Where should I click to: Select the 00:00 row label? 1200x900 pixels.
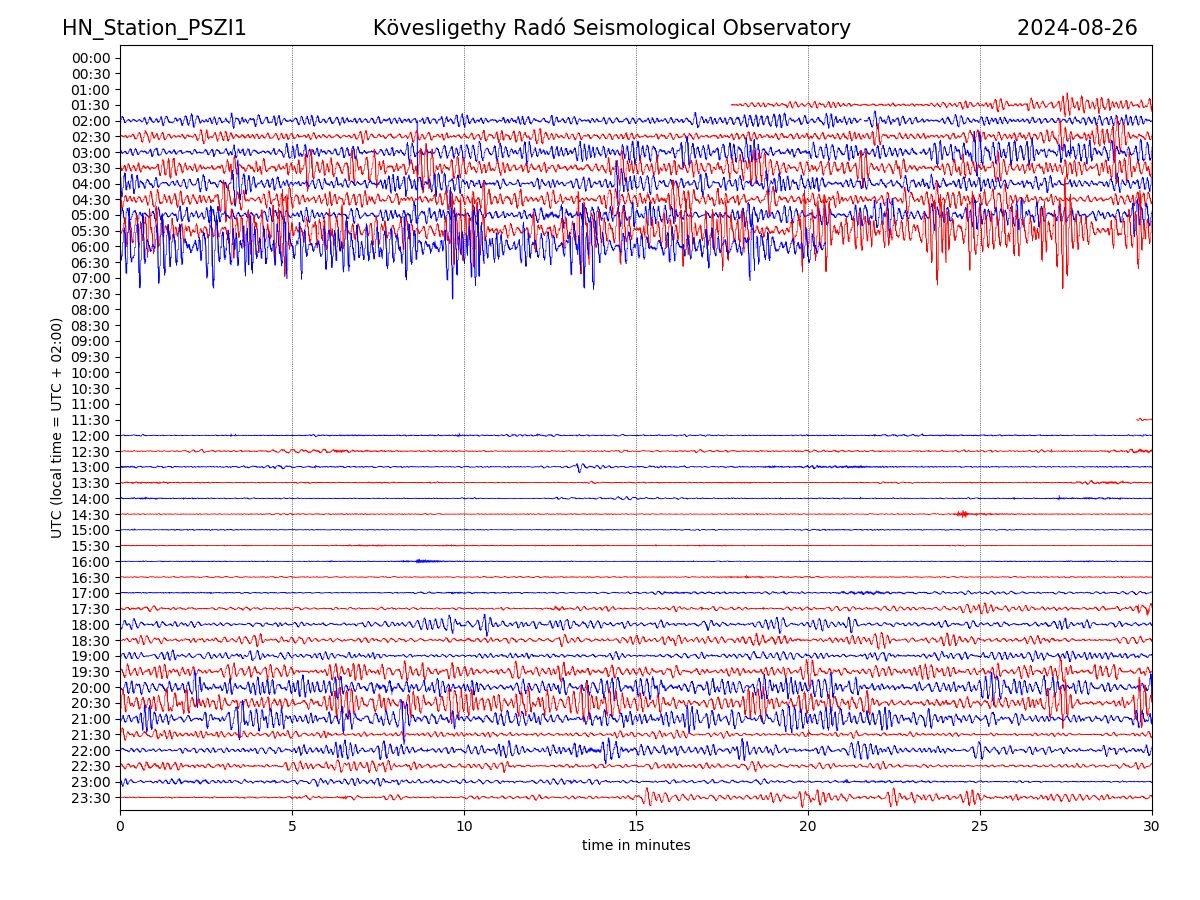pyautogui.click(x=90, y=58)
